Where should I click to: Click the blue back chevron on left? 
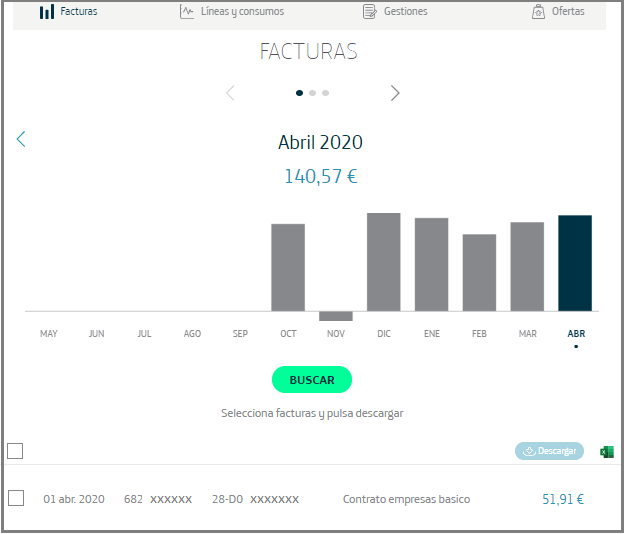tap(21, 139)
